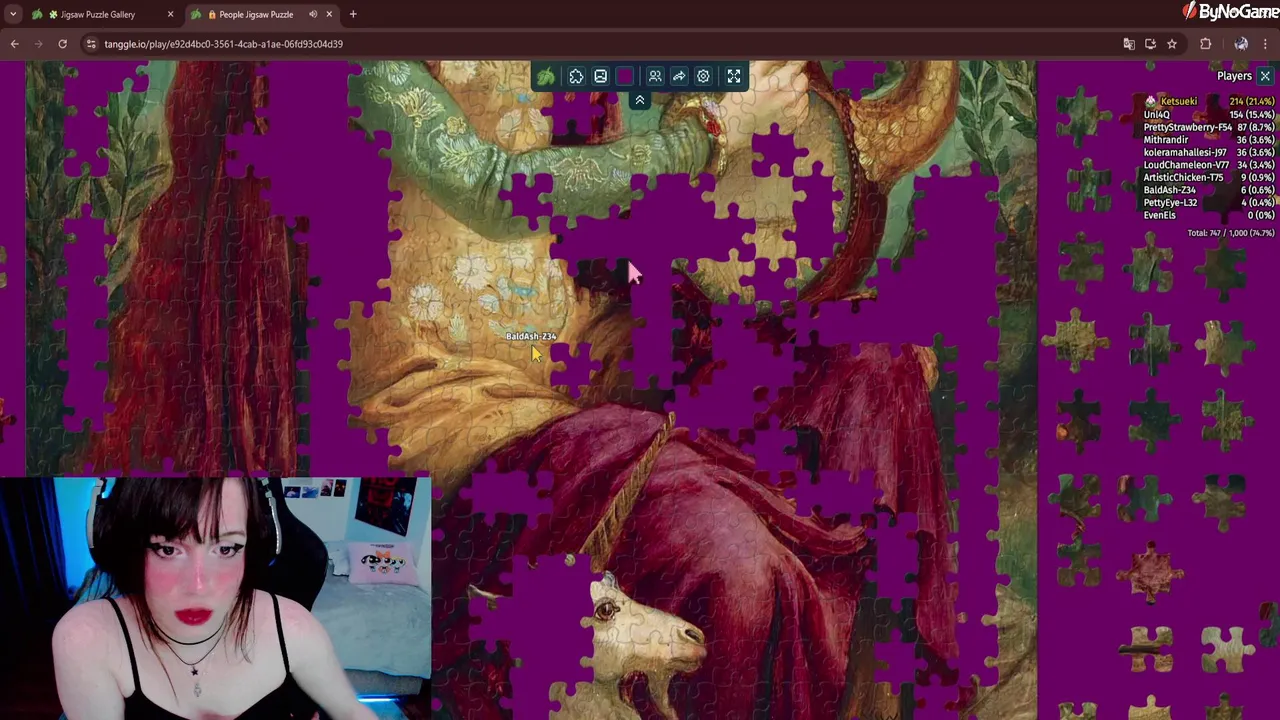This screenshot has width=1280, height=720.
Task: Click the share arrow icon
Action: 679,76
